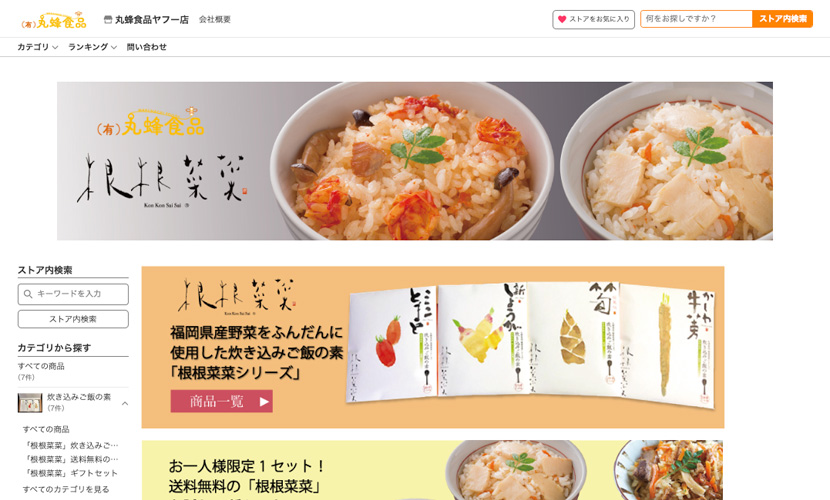Click the 商品一覧 red button
The height and width of the screenshot is (500, 830).
click(x=222, y=402)
